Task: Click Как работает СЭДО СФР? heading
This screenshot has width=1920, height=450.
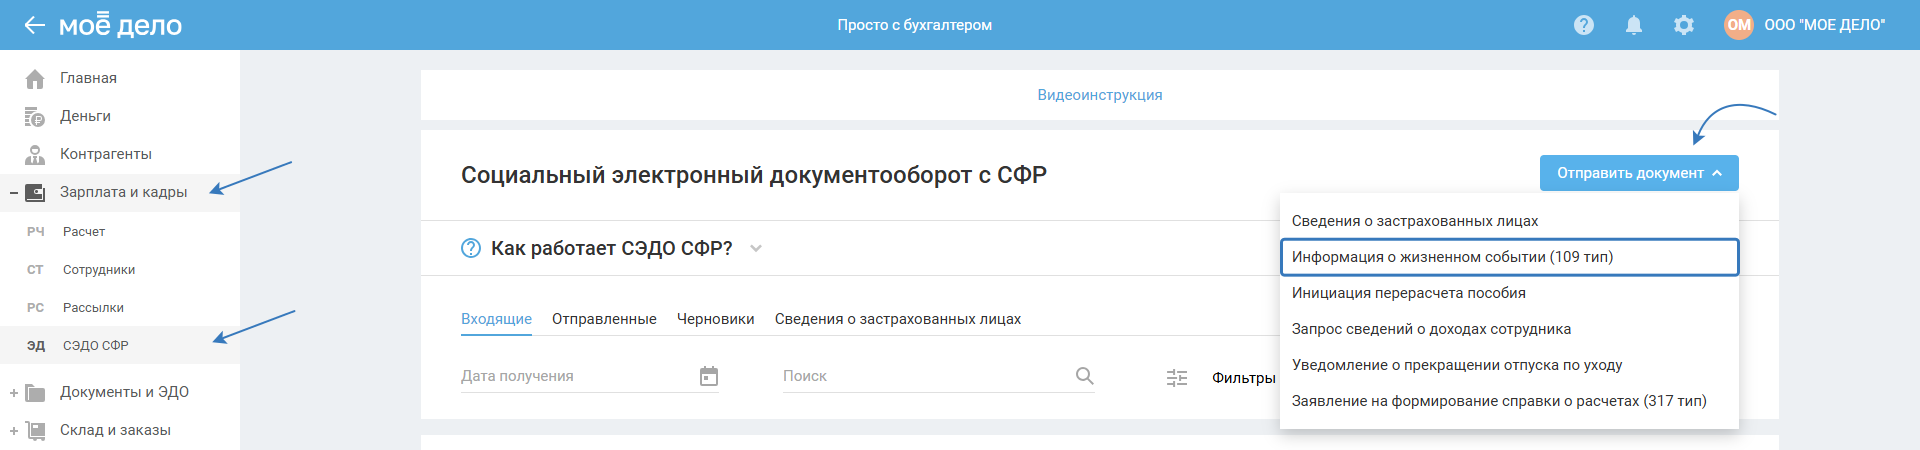Action: pyautogui.click(x=611, y=248)
